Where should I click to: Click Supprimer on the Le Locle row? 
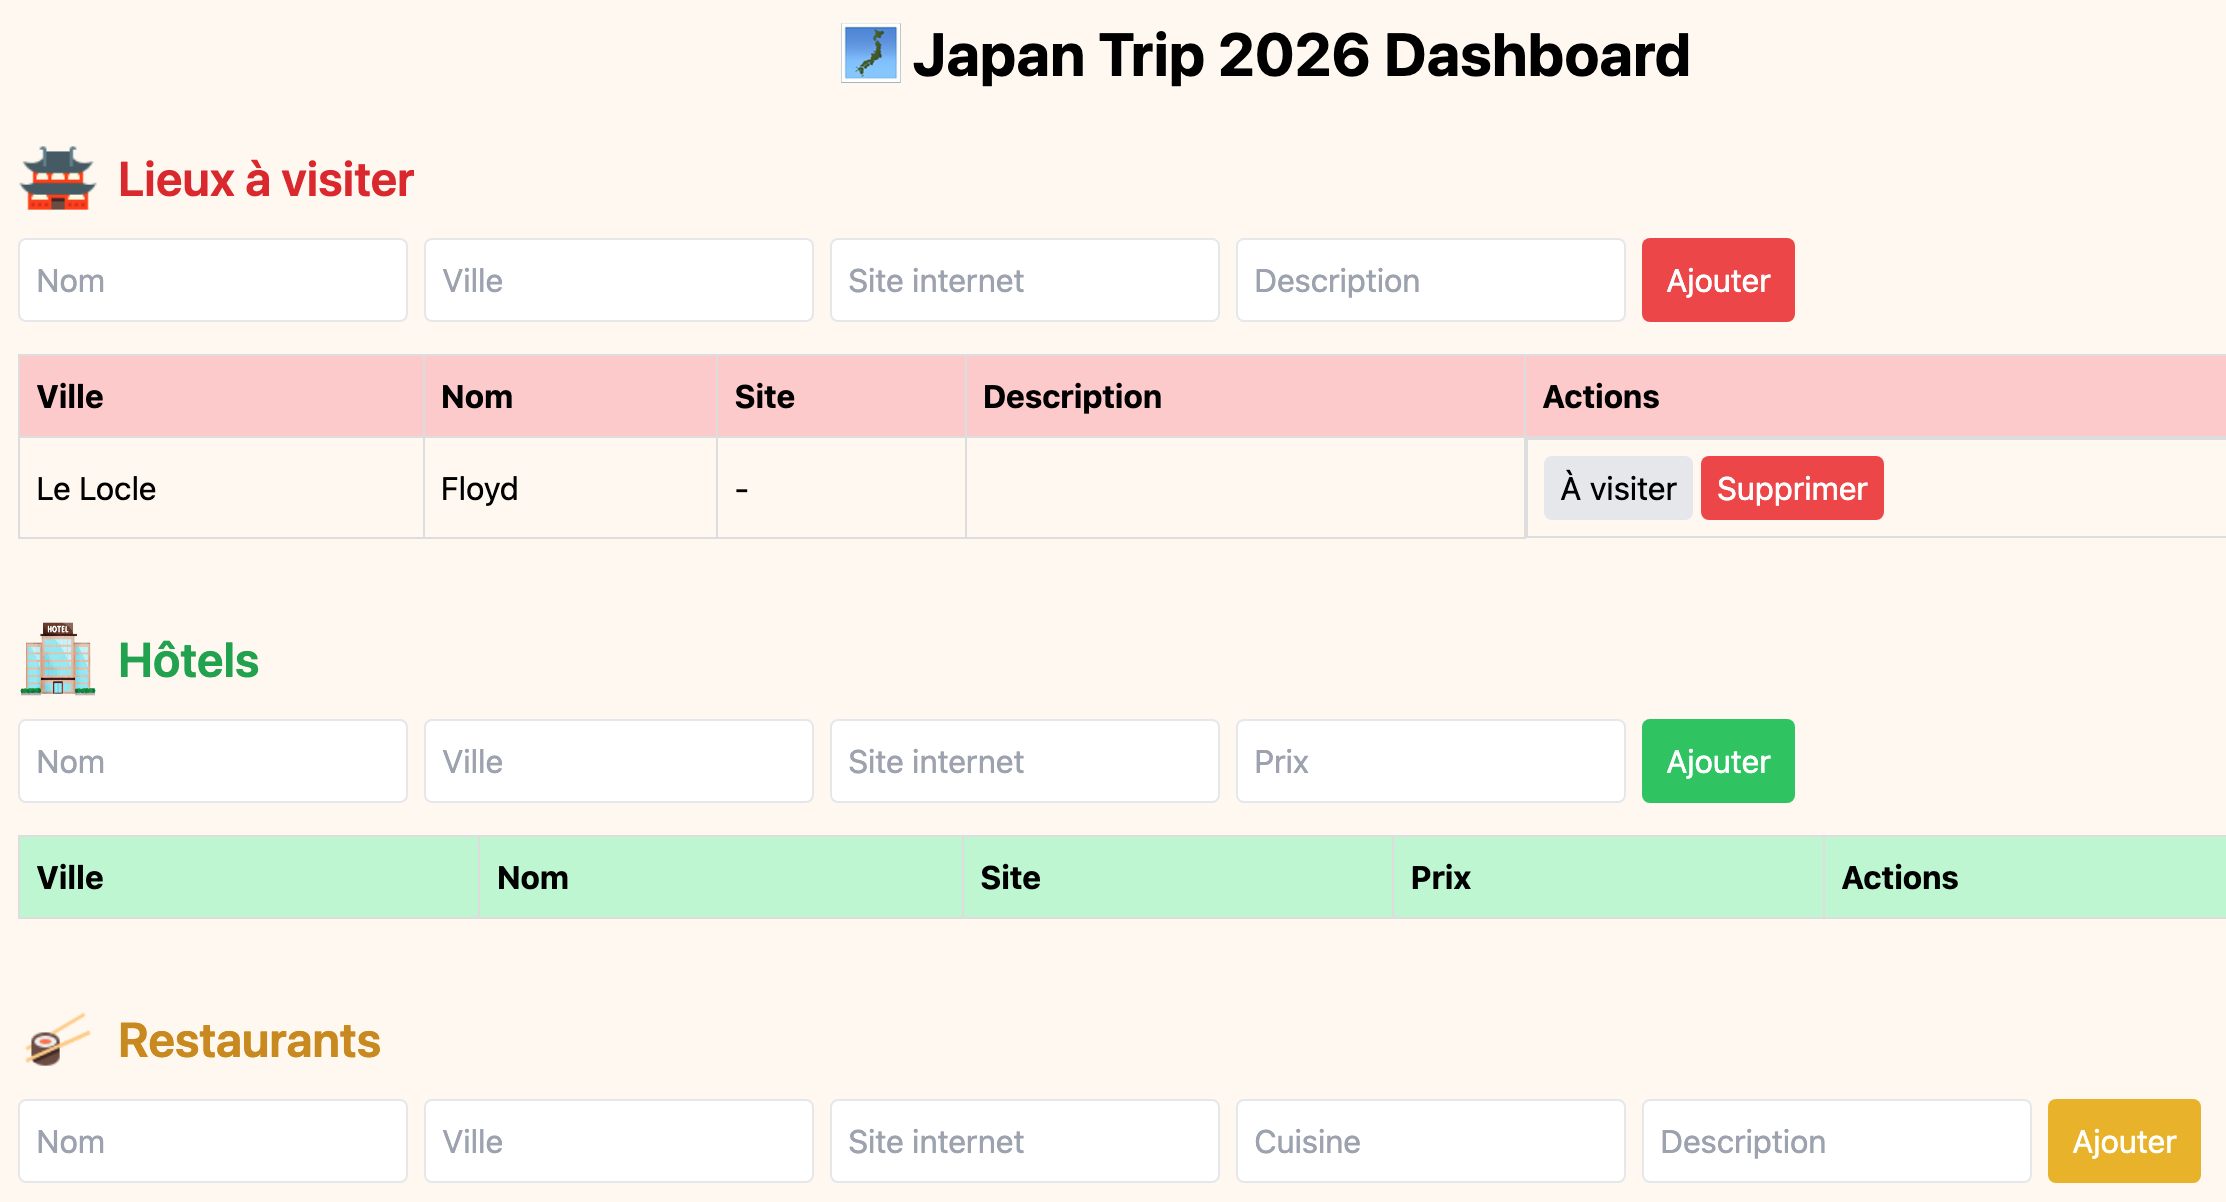[x=1791, y=488]
